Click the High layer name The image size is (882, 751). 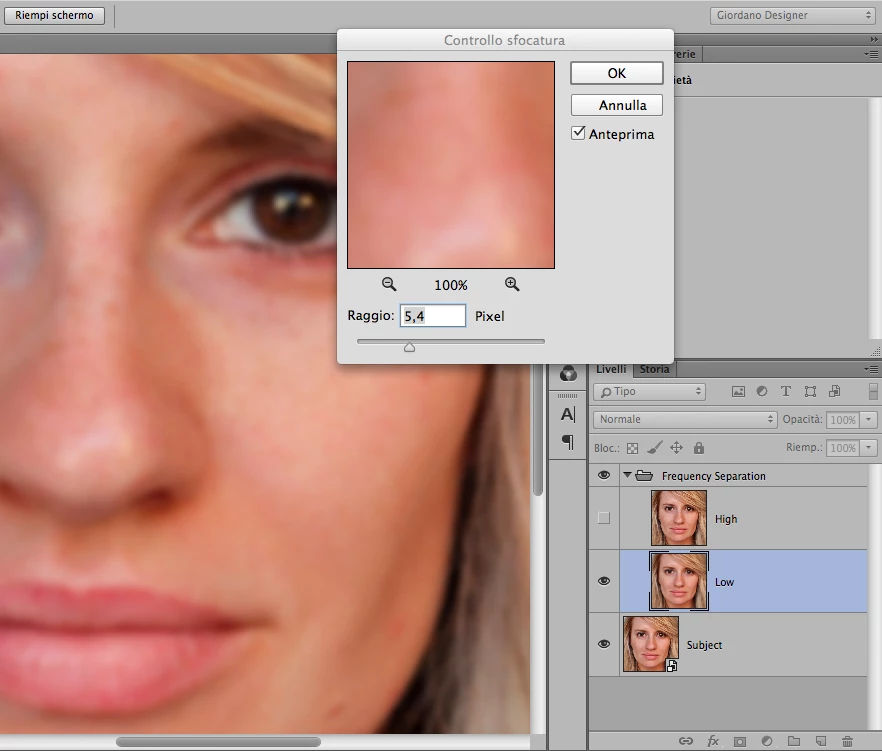click(x=726, y=519)
